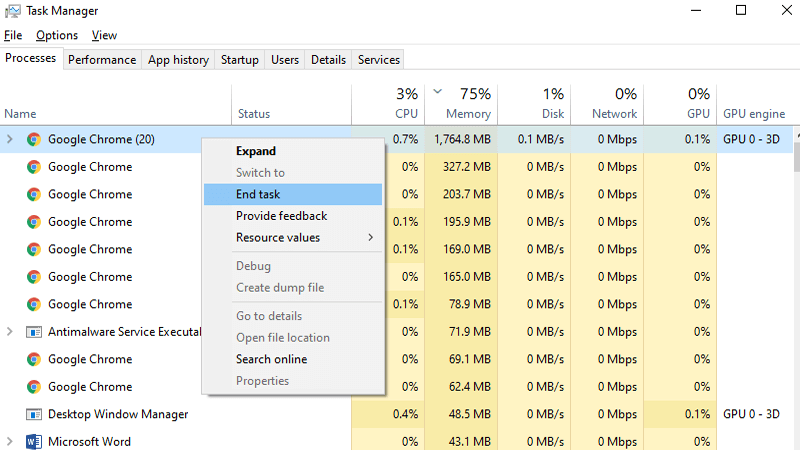Screen dimensions: 800x450
Task: Choose Search online in the context menu
Action: [293, 359]
